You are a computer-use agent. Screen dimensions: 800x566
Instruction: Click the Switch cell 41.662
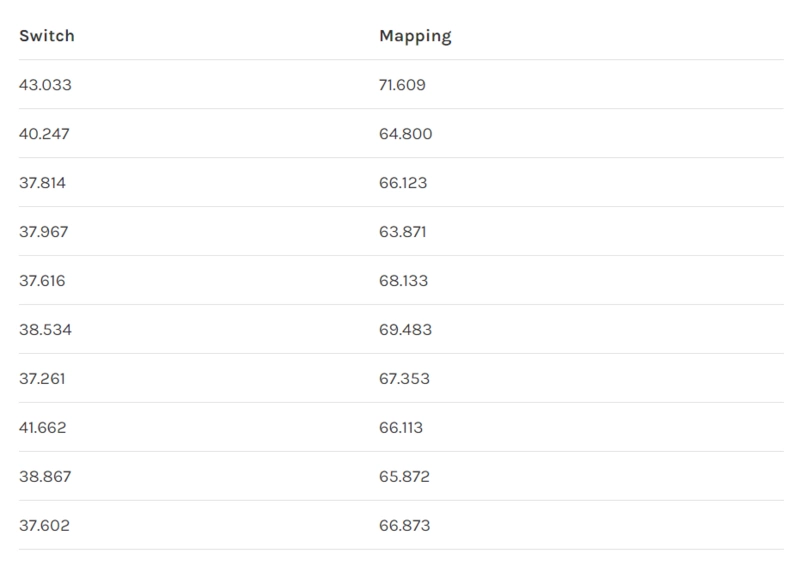[x=43, y=428]
